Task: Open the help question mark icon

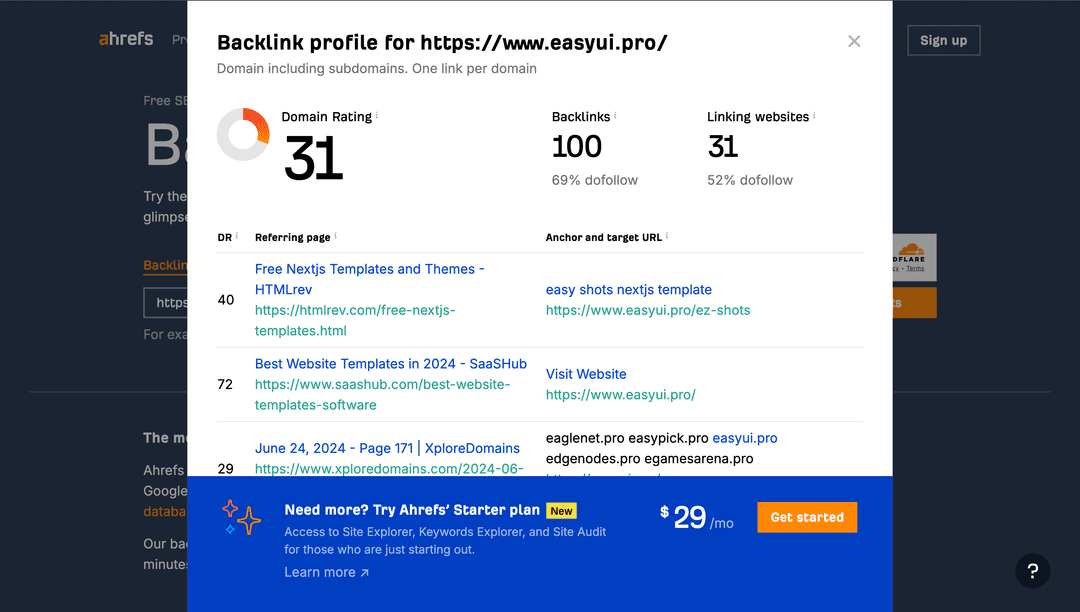Action: click(x=1033, y=571)
